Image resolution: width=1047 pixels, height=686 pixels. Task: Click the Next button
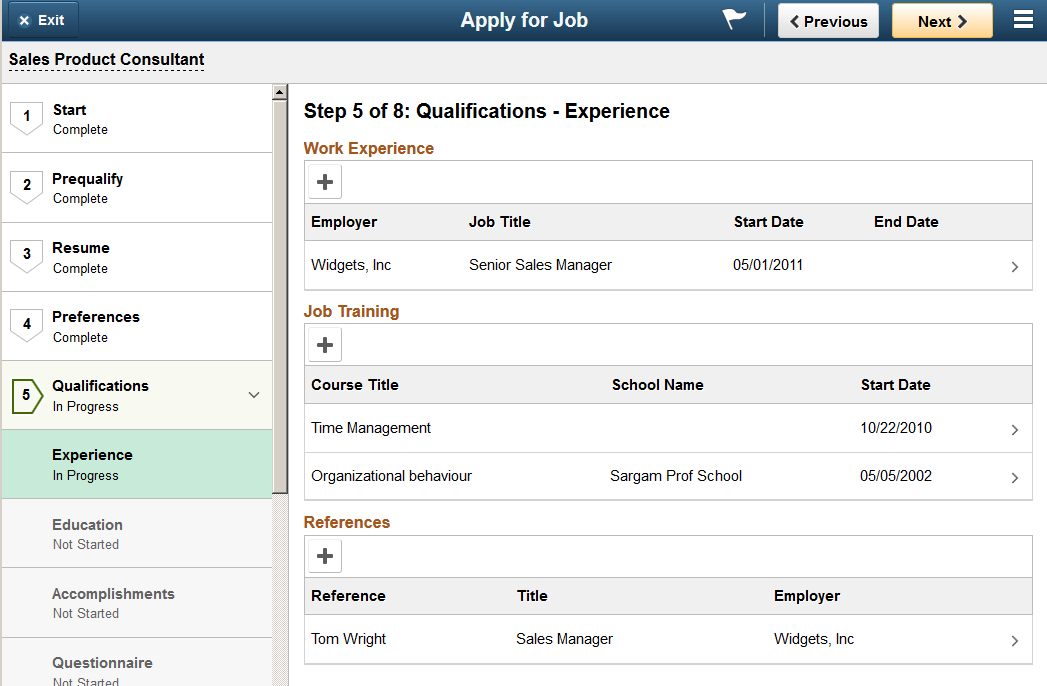click(x=942, y=21)
